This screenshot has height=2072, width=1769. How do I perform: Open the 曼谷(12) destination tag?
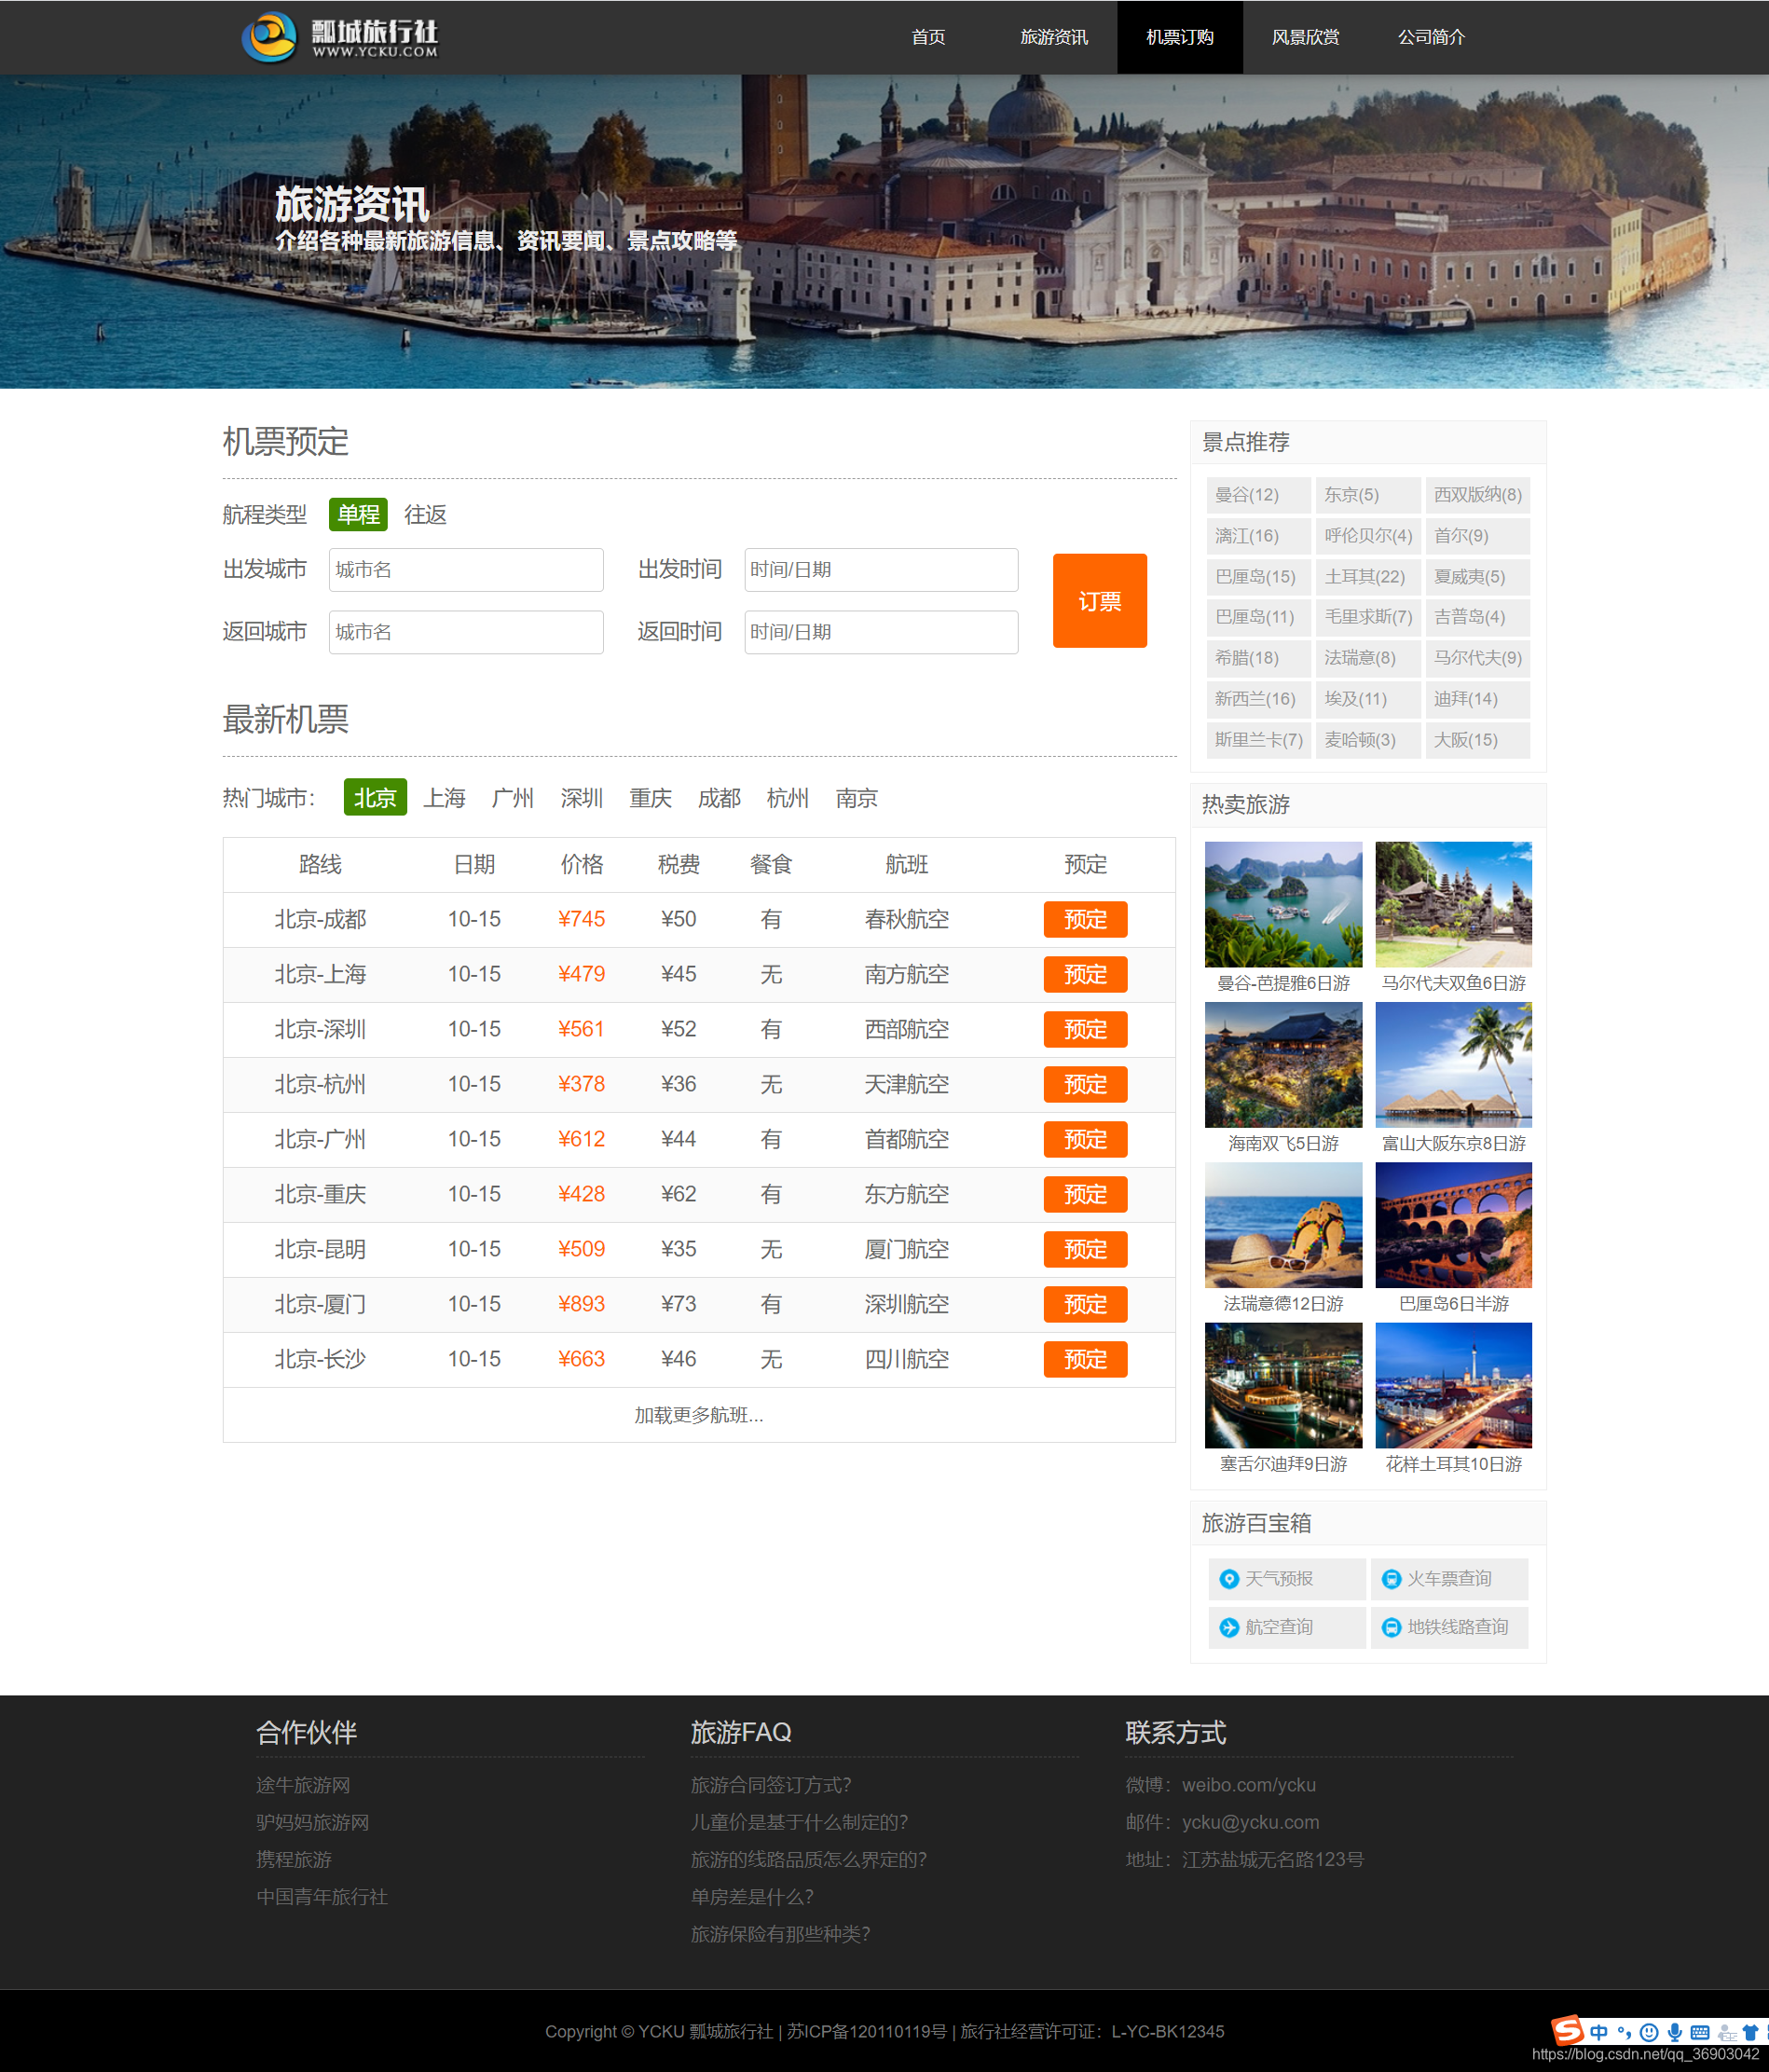click(x=1258, y=495)
